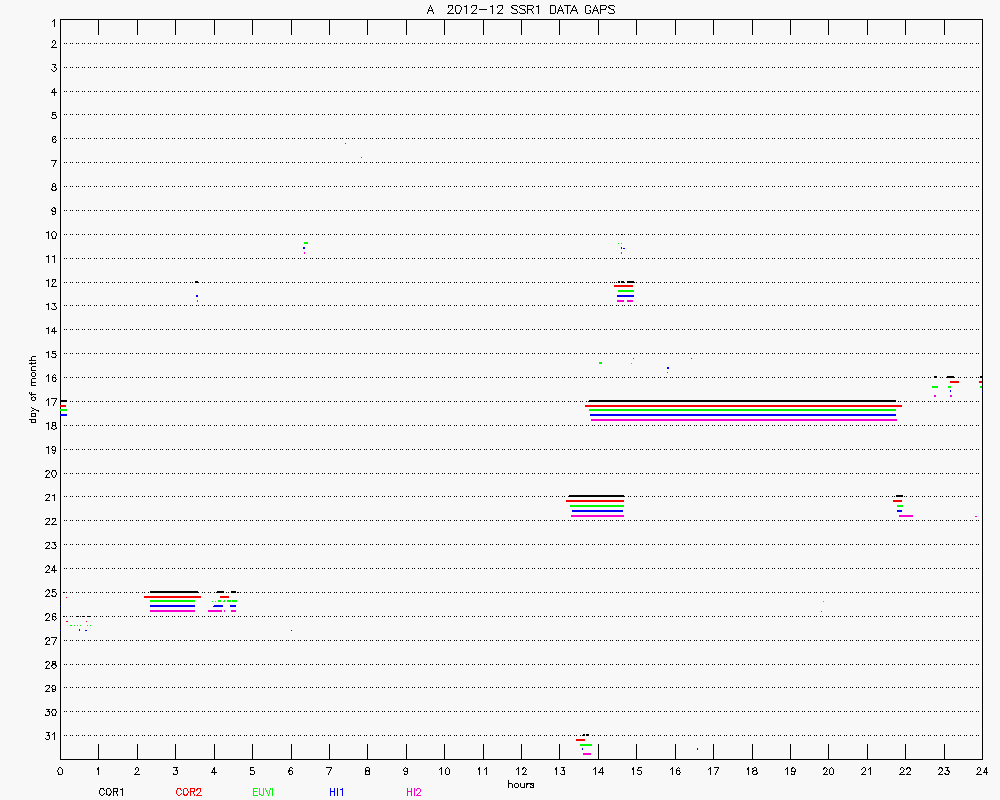Click the 'day of month' y-axis label
The image size is (1000, 800).
(x=33, y=389)
